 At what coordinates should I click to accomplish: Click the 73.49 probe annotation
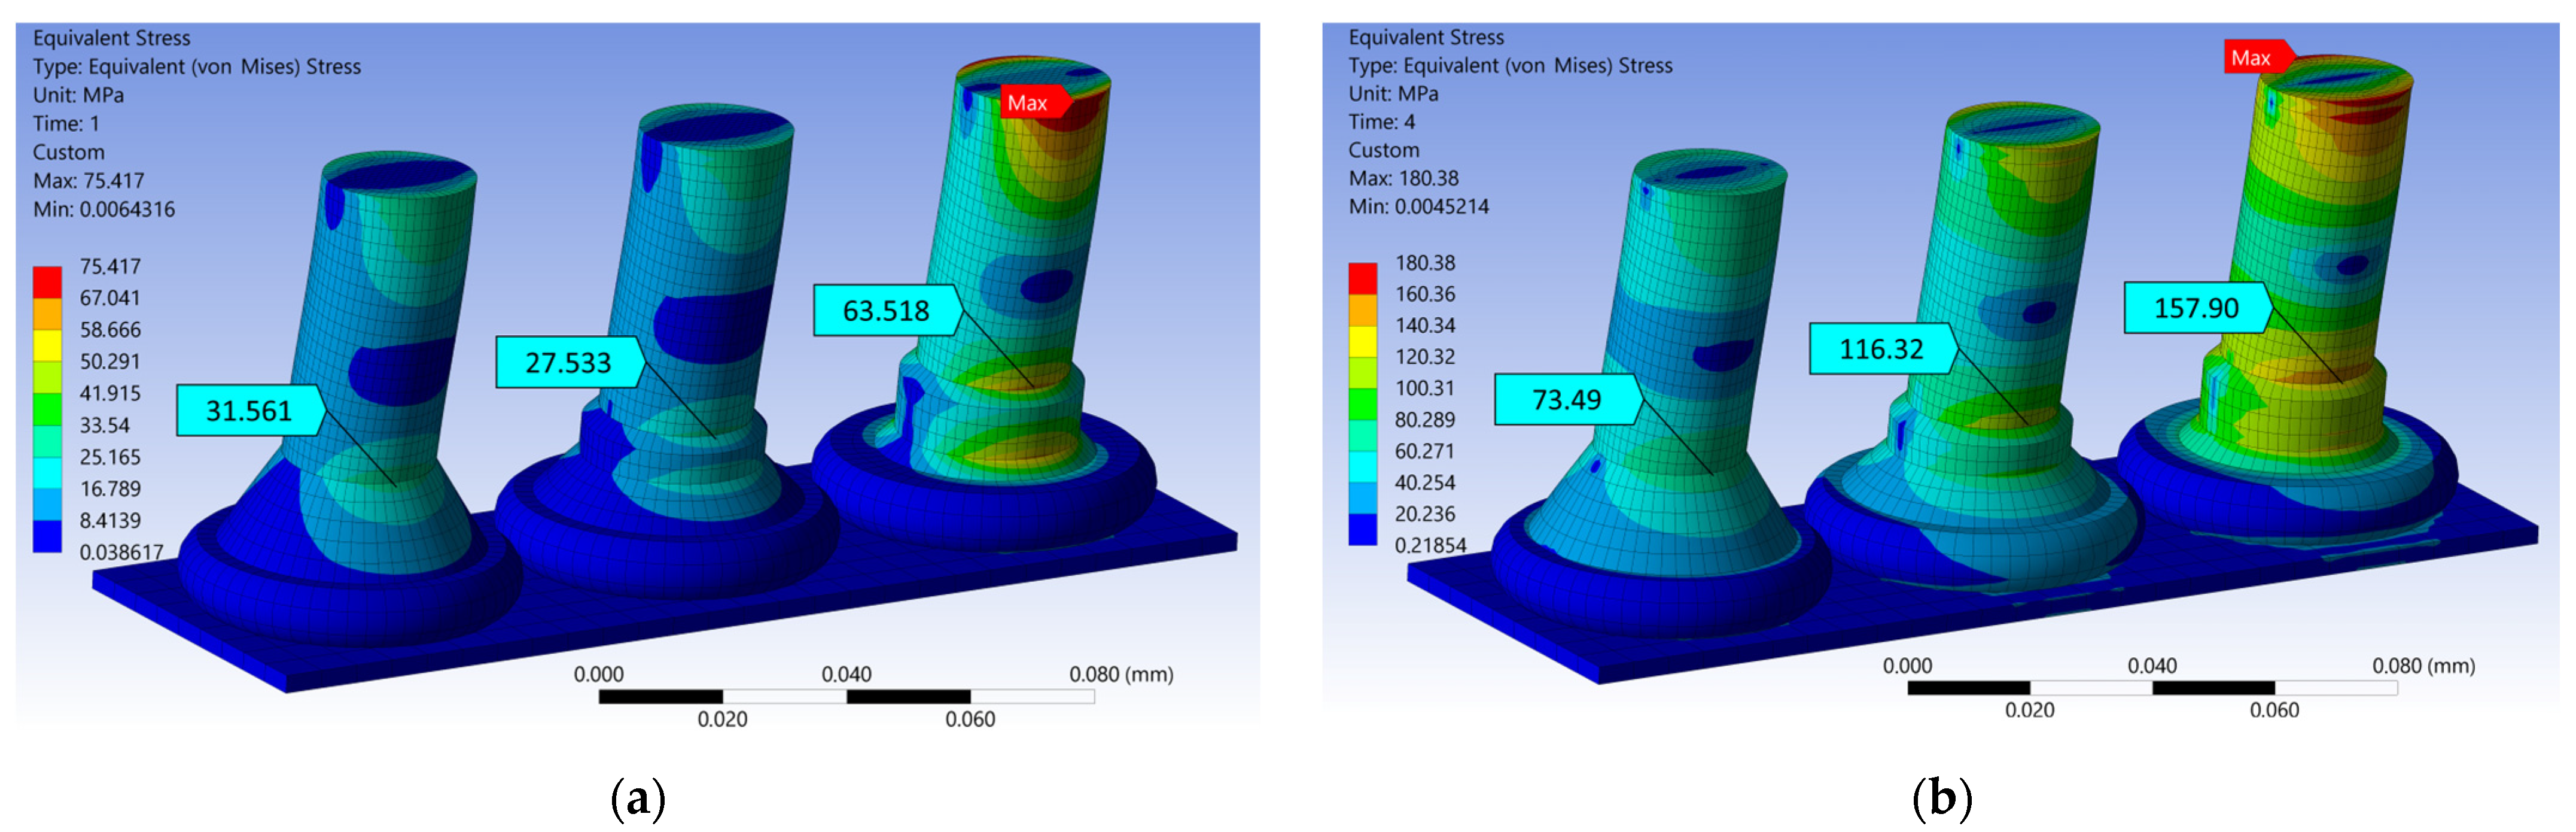[1566, 400]
